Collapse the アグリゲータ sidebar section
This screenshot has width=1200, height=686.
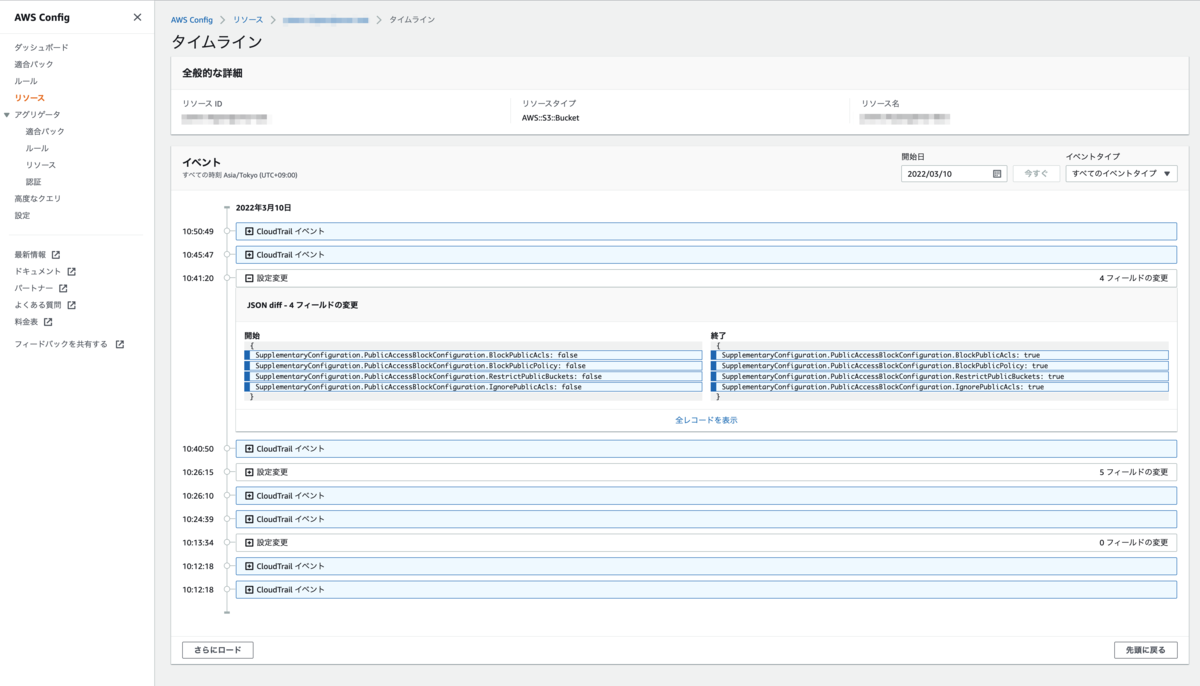(x=8, y=115)
